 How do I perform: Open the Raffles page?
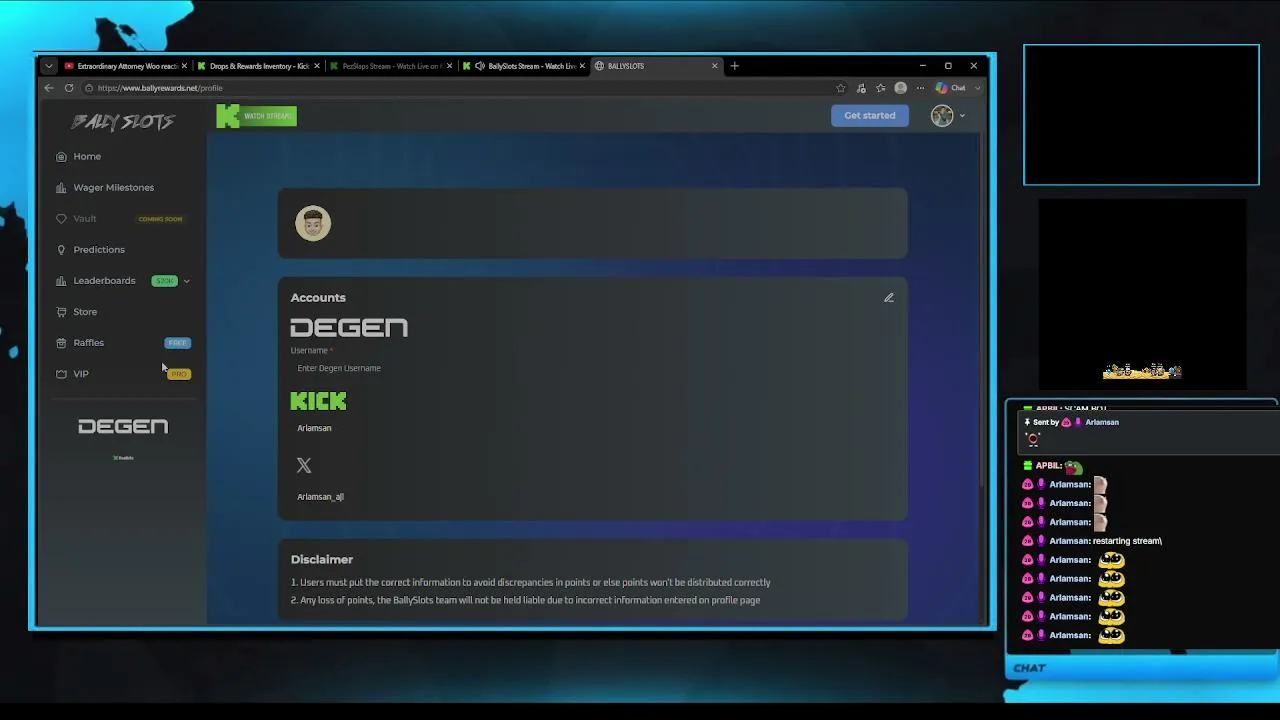click(x=88, y=343)
